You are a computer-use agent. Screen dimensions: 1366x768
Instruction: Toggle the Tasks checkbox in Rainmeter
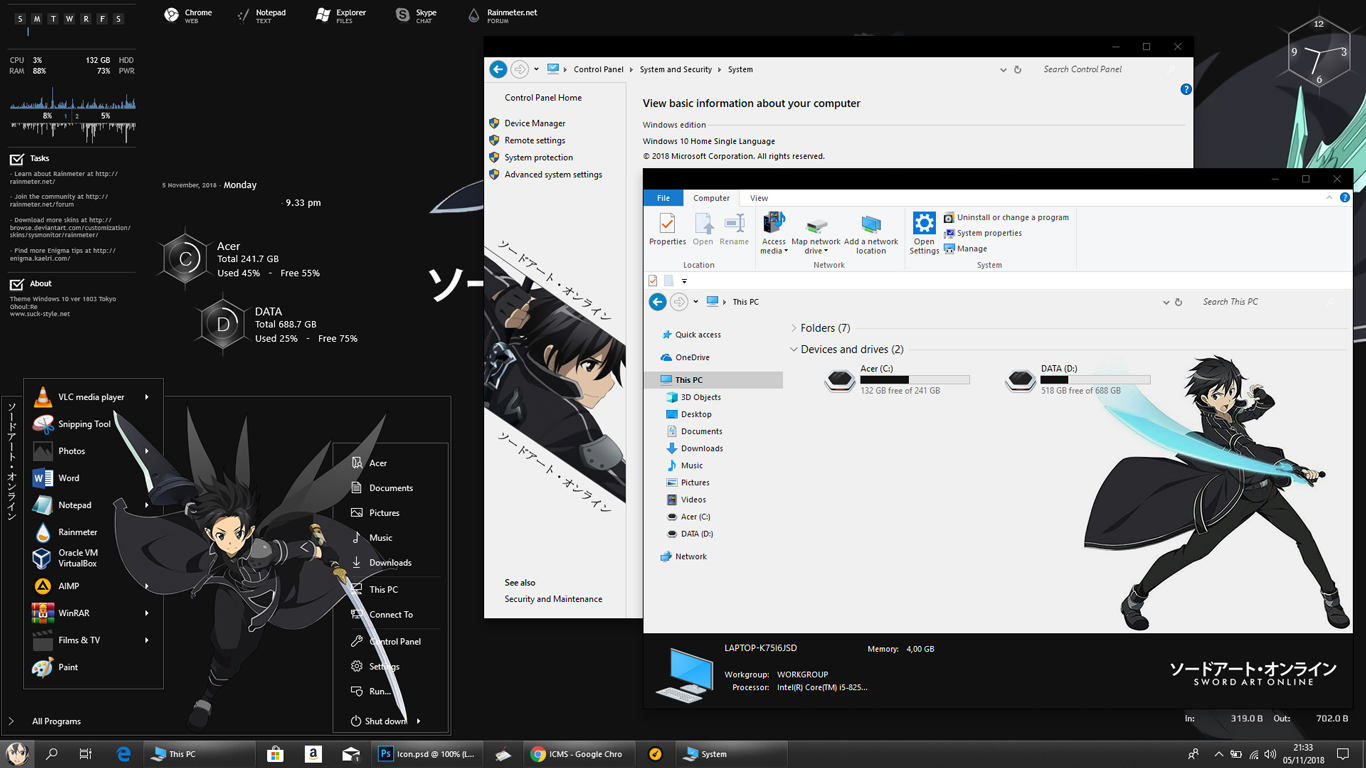[17, 159]
